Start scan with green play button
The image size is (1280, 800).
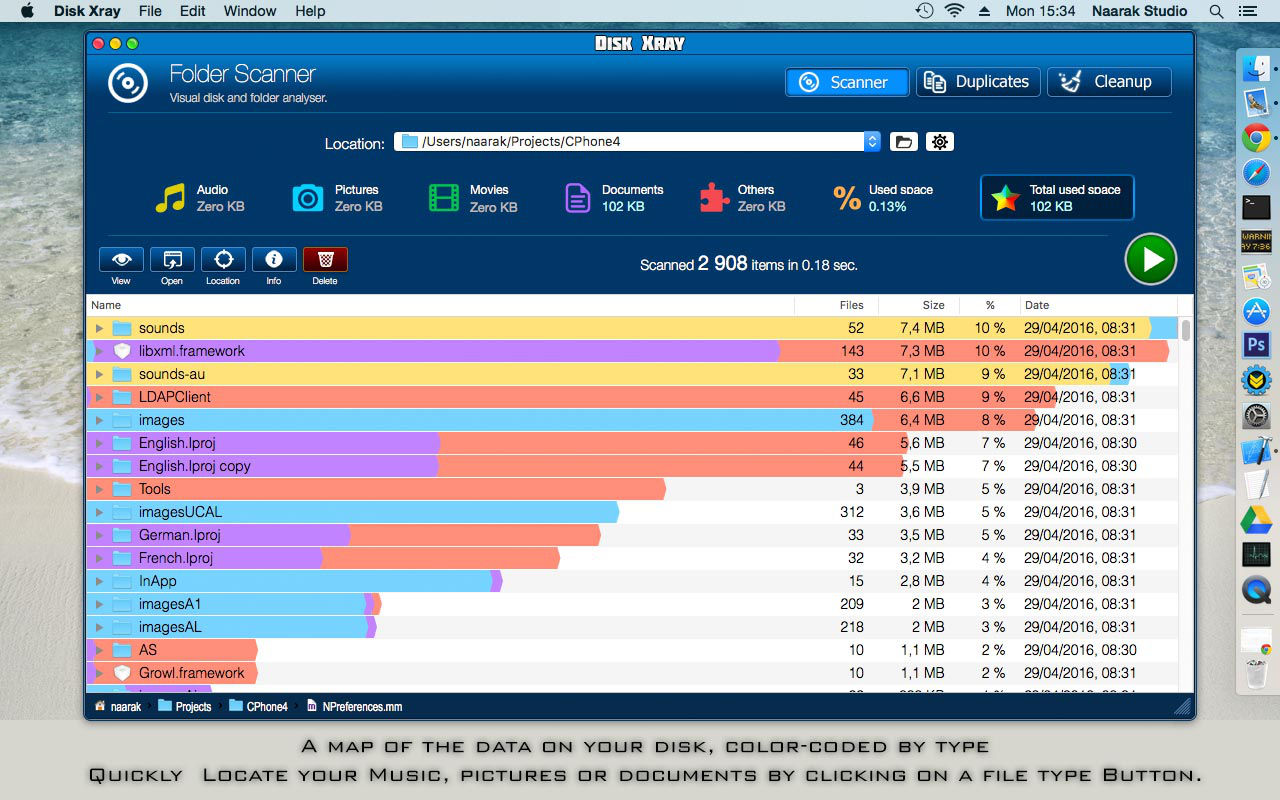coord(1150,260)
